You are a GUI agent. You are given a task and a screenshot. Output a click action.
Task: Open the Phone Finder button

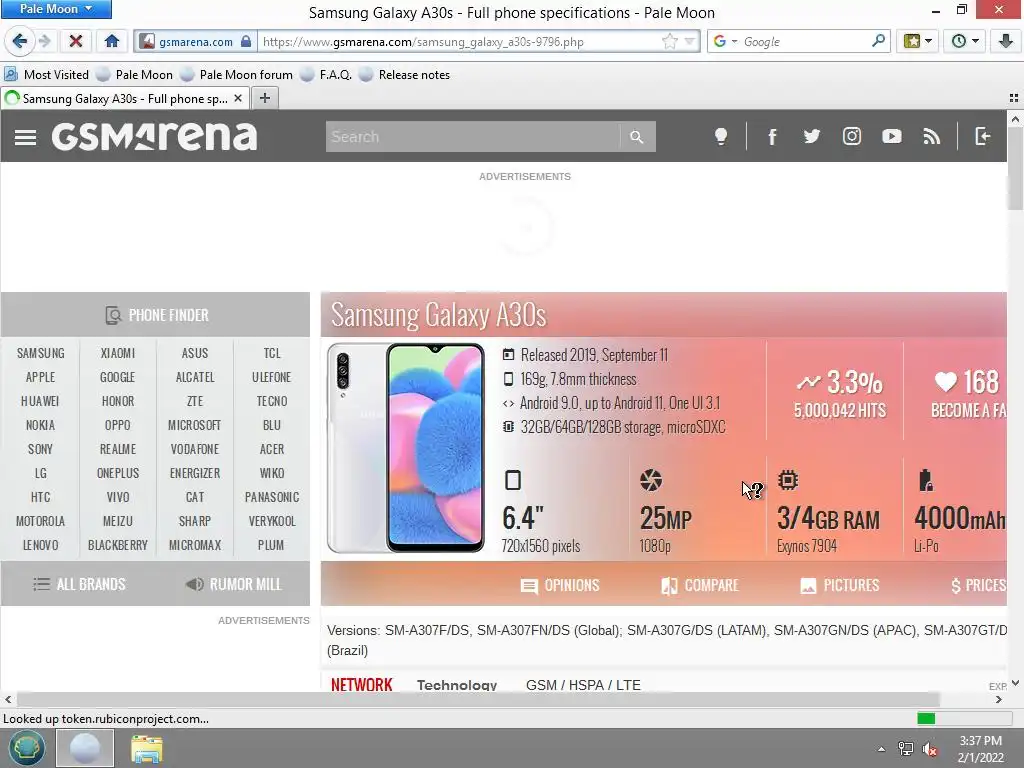coord(155,315)
